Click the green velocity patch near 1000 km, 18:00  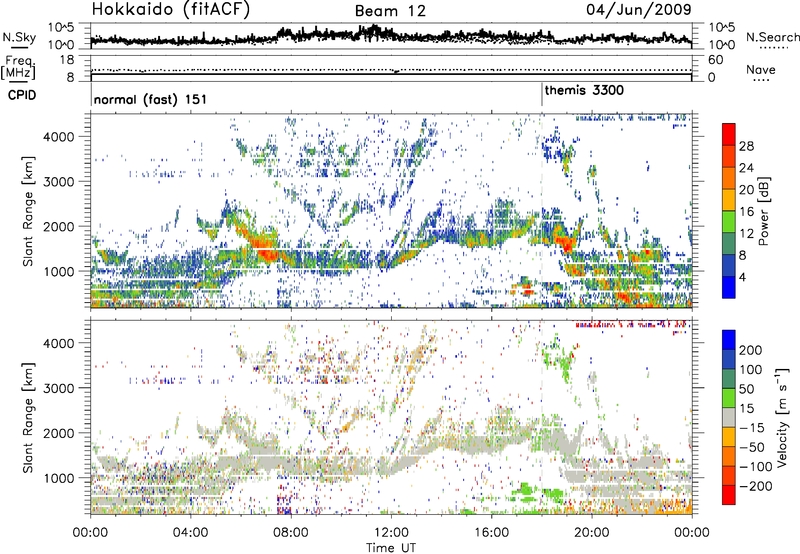[x=552, y=494]
